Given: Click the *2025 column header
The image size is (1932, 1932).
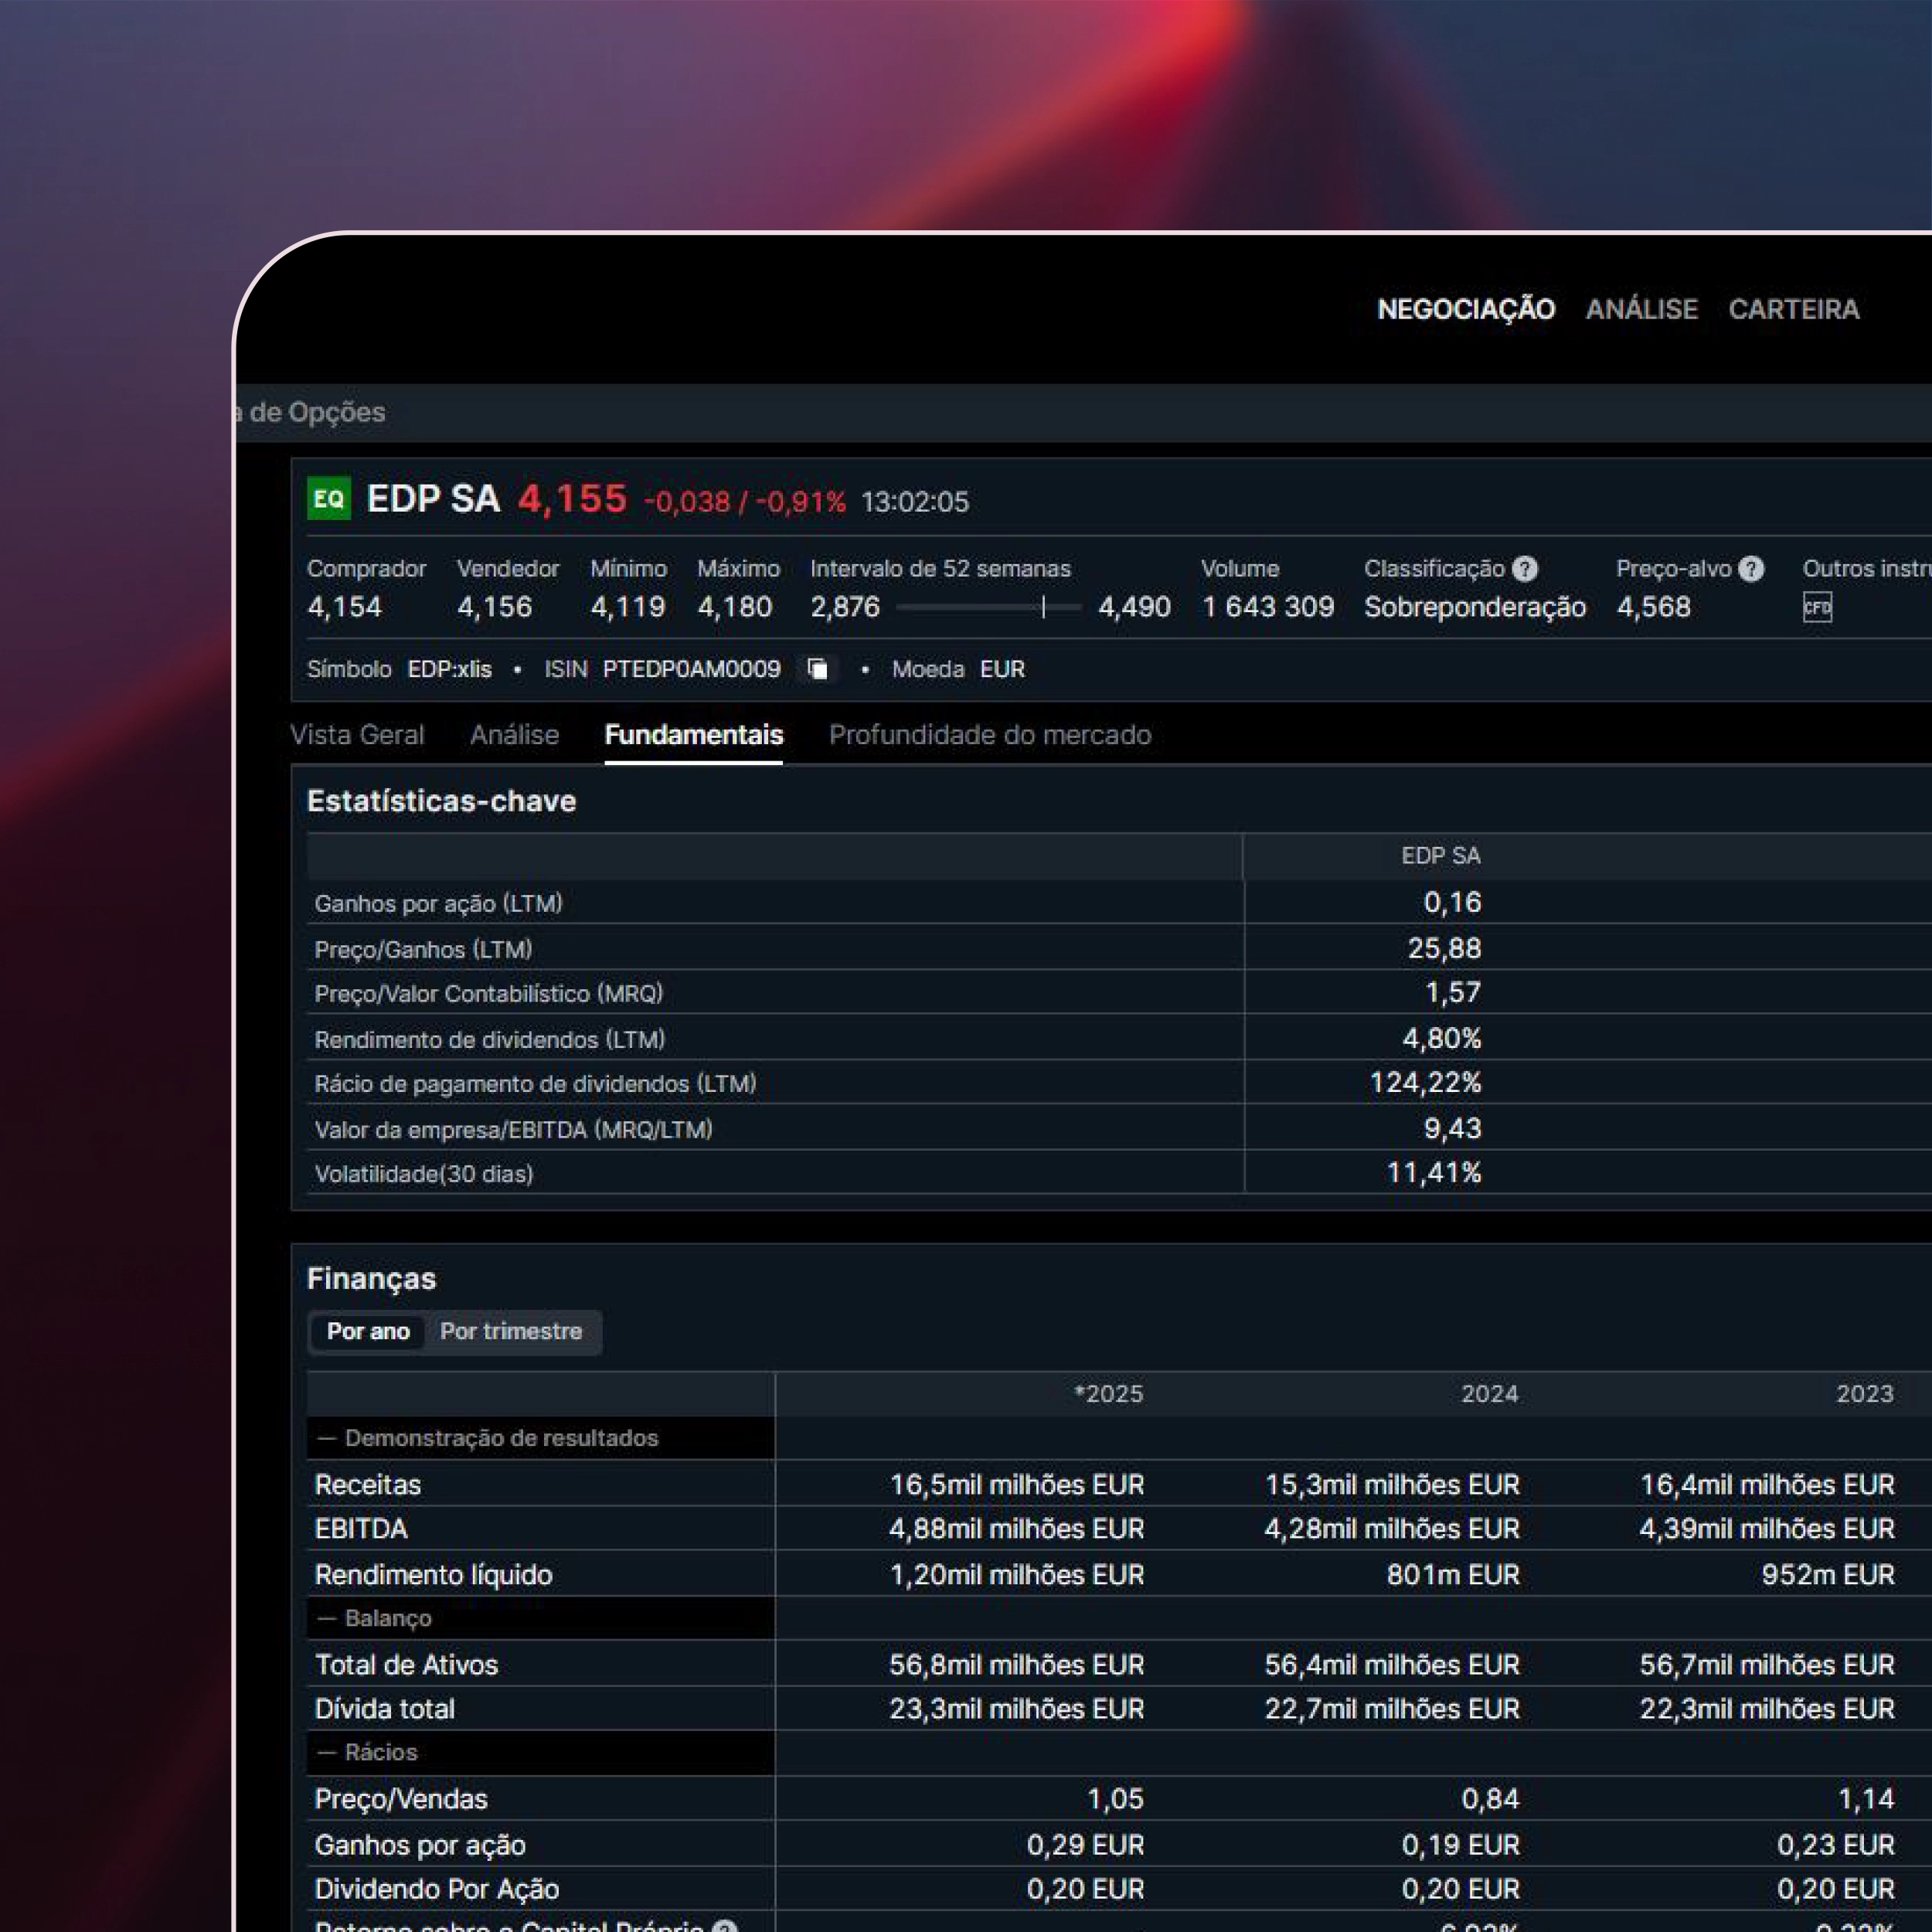Looking at the screenshot, I should point(1108,1394).
